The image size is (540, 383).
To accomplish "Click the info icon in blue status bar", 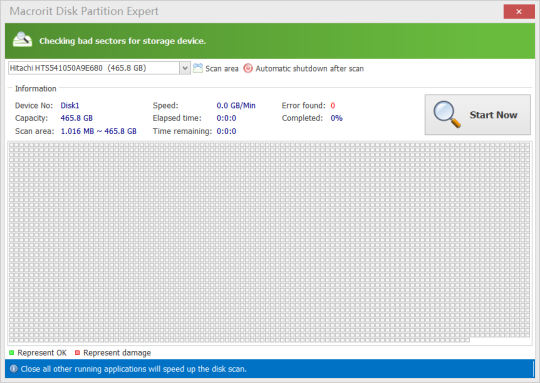I will click(14, 369).
